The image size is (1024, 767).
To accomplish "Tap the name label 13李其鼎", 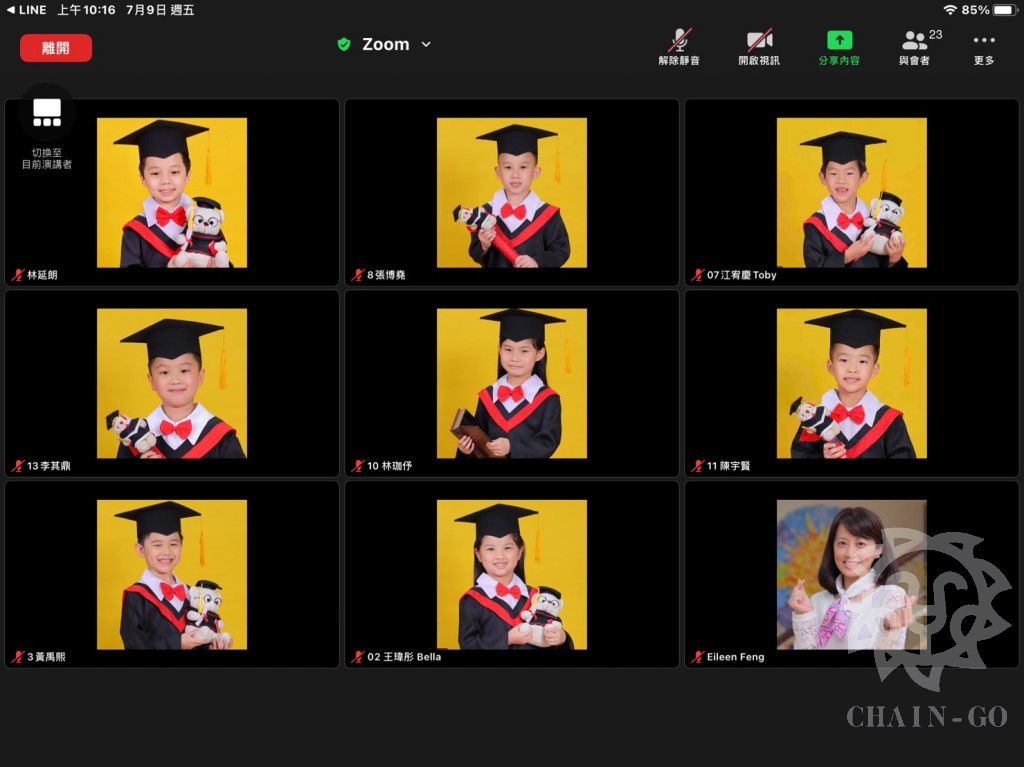I will tap(49, 466).
